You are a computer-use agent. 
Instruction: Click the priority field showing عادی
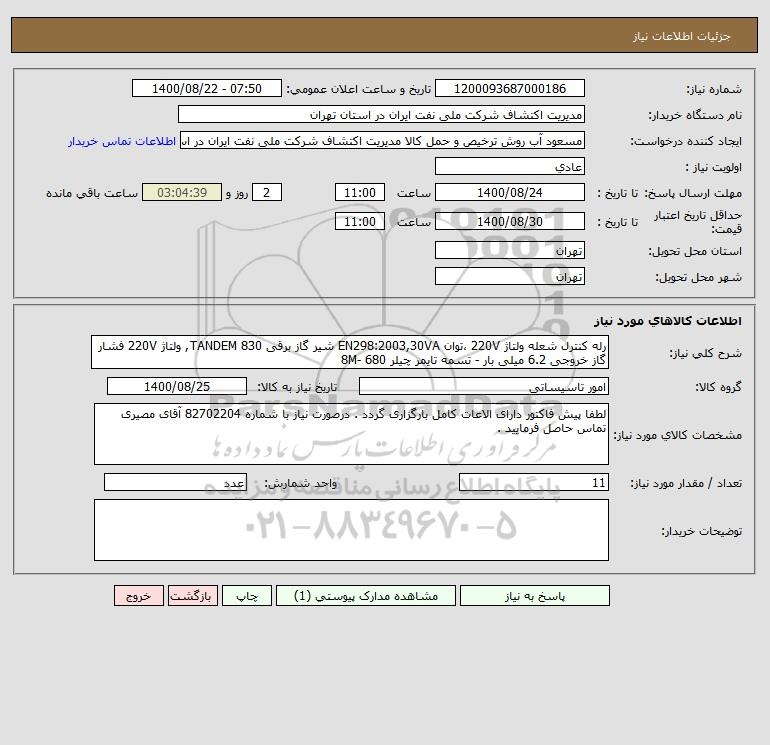510,167
